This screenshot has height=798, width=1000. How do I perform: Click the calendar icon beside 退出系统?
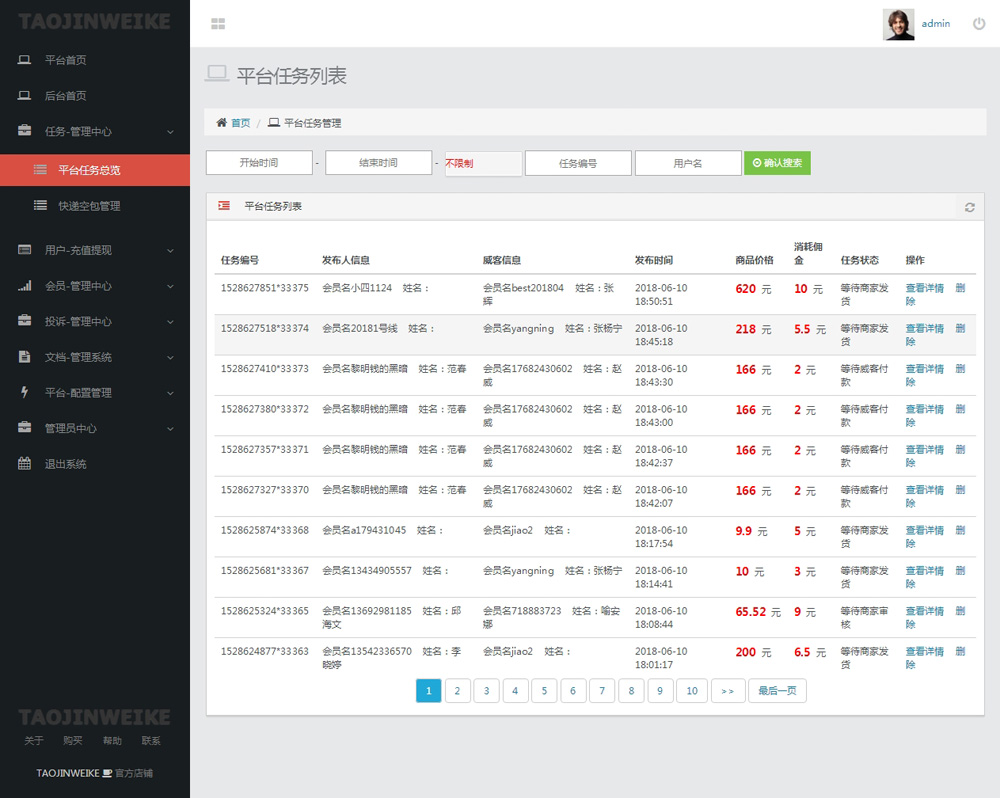(x=25, y=464)
